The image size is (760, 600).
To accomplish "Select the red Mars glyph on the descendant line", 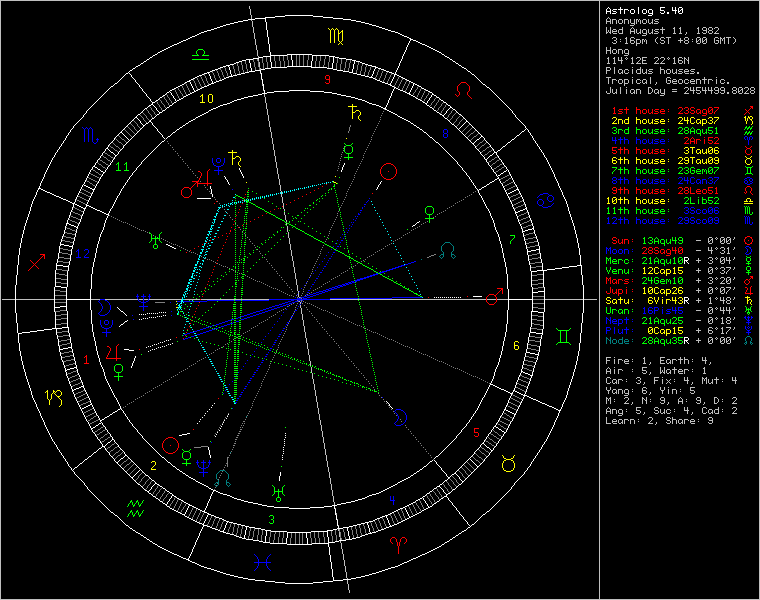I will [495, 296].
